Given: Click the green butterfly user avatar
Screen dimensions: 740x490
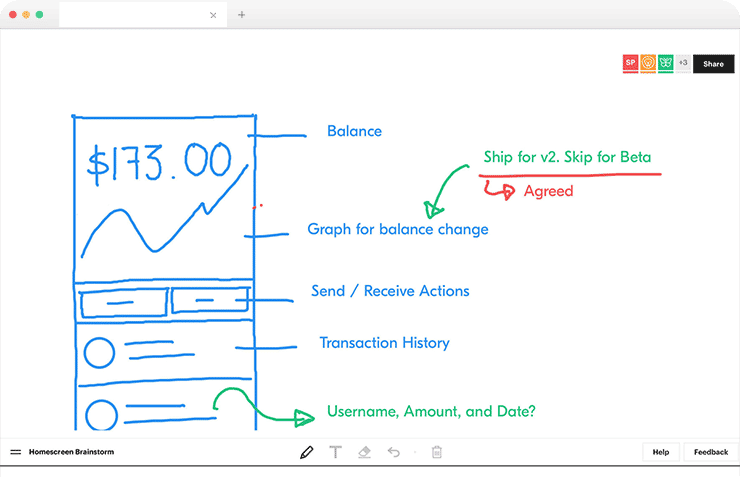Looking at the screenshot, I should click(x=665, y=63).
